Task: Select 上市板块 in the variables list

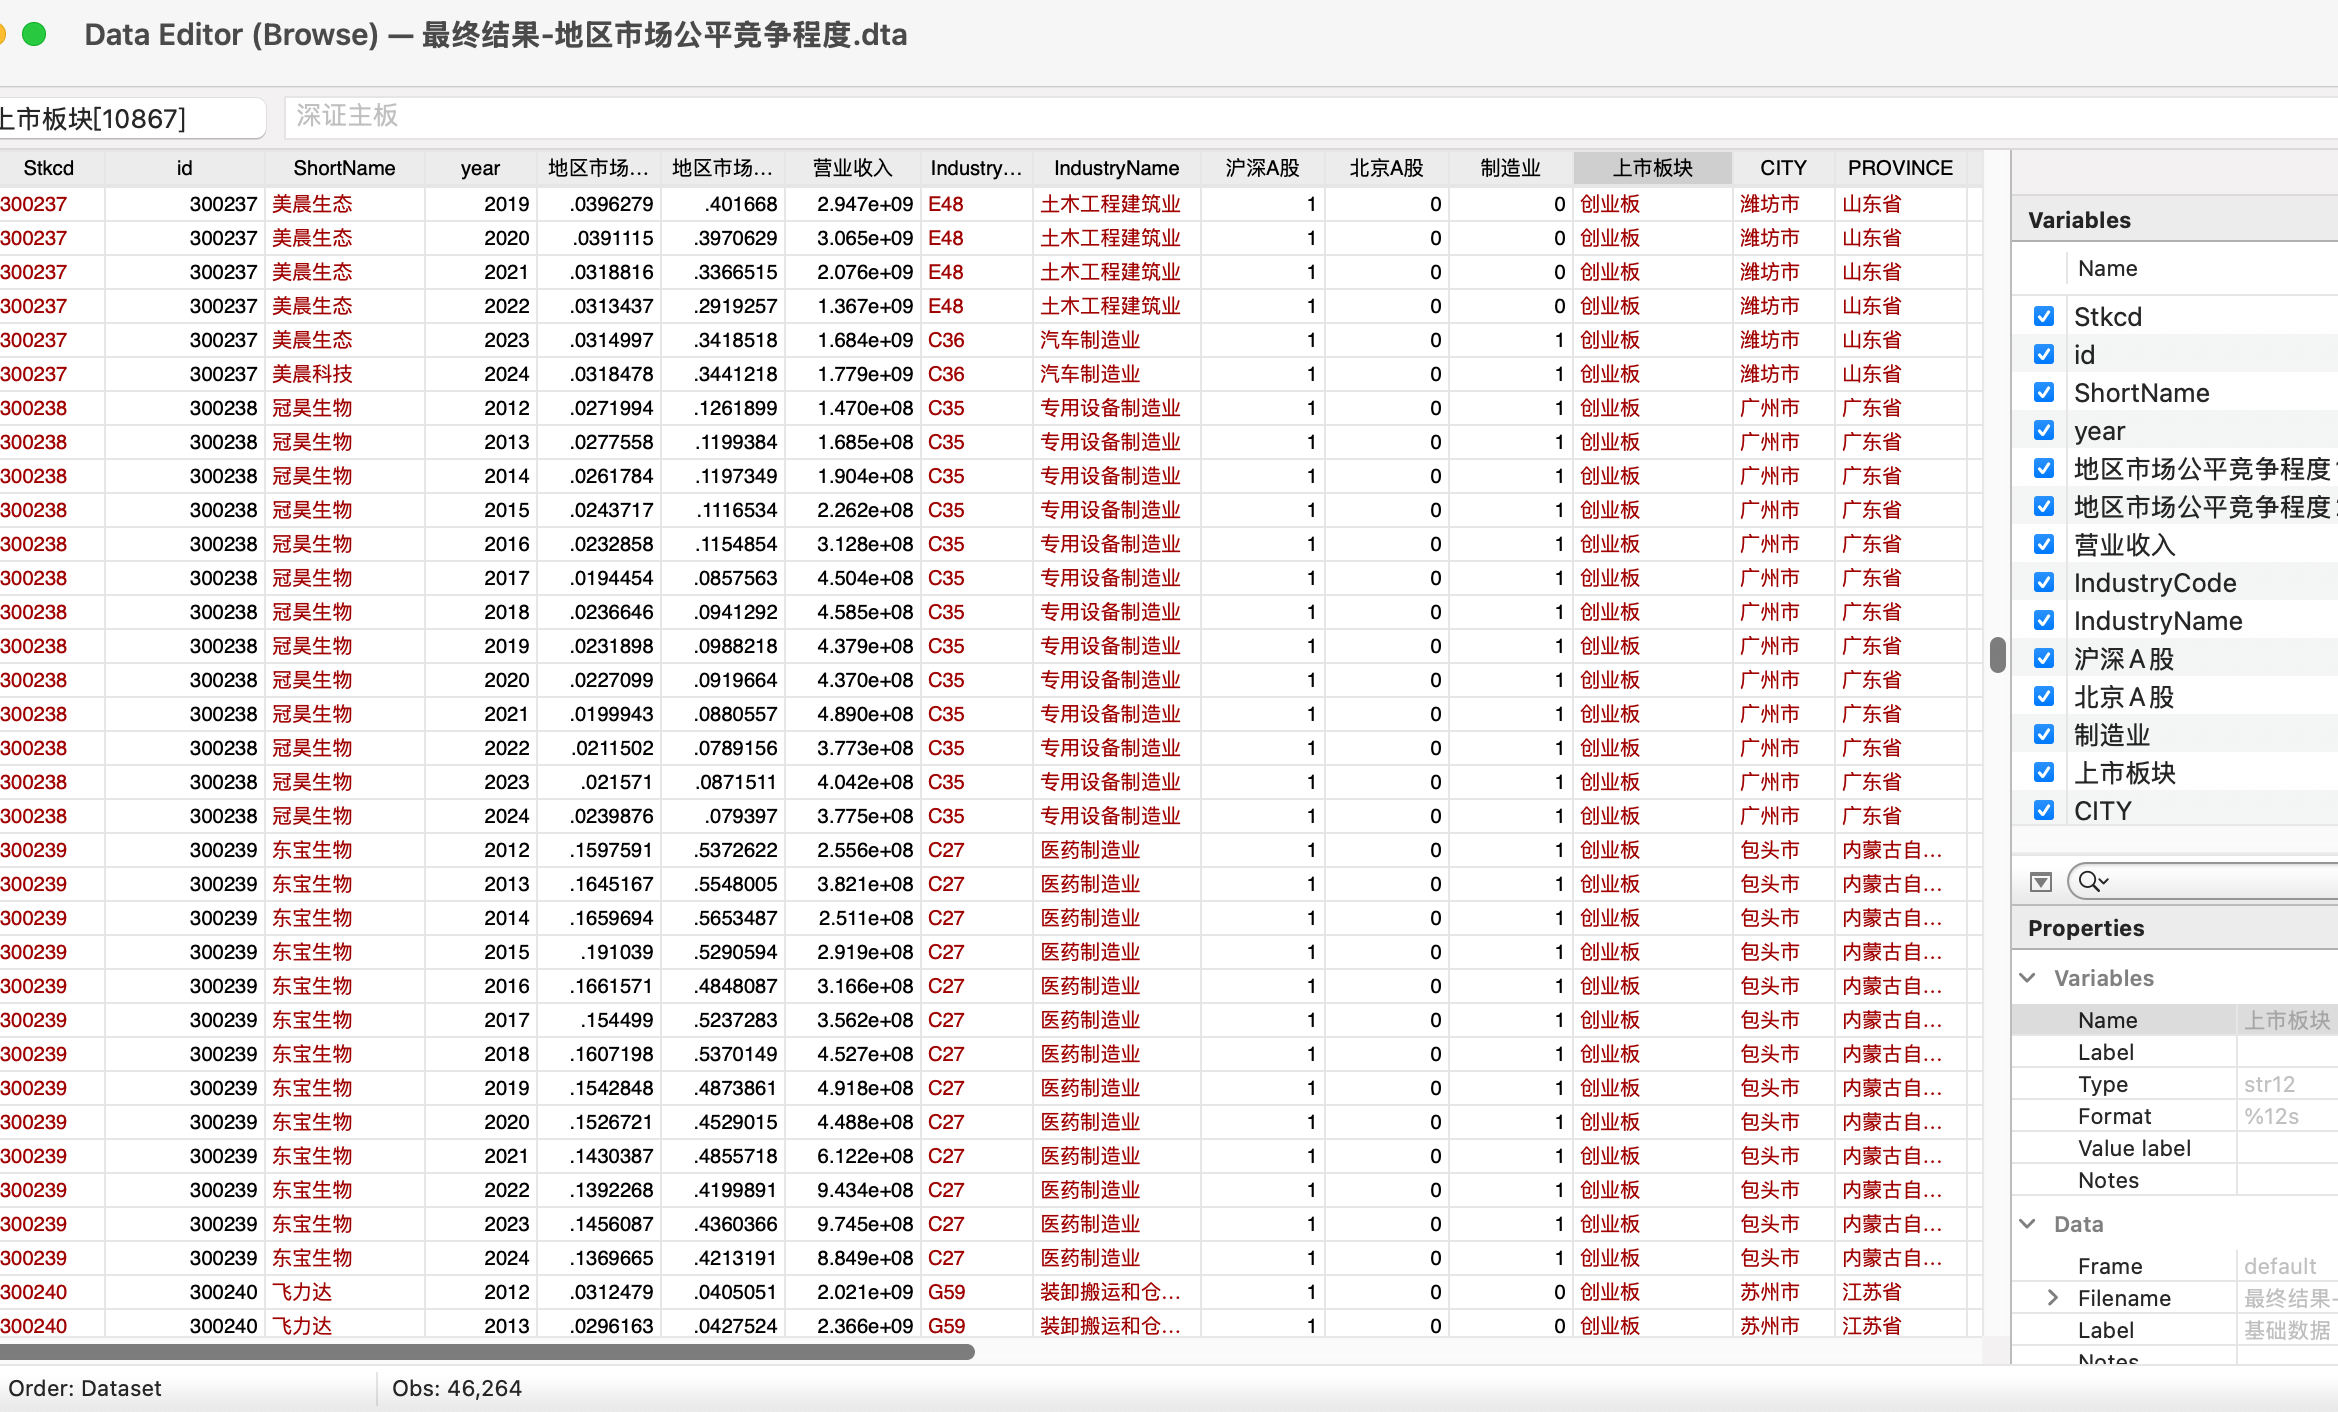Action: pos(2124,772)
